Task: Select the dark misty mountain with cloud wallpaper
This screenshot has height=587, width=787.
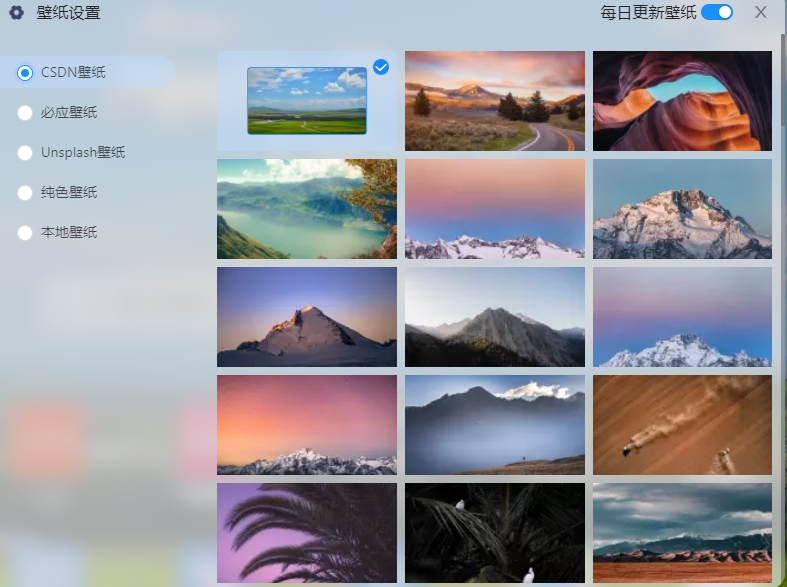Action: pyautogui.click(x=495, y=425)
